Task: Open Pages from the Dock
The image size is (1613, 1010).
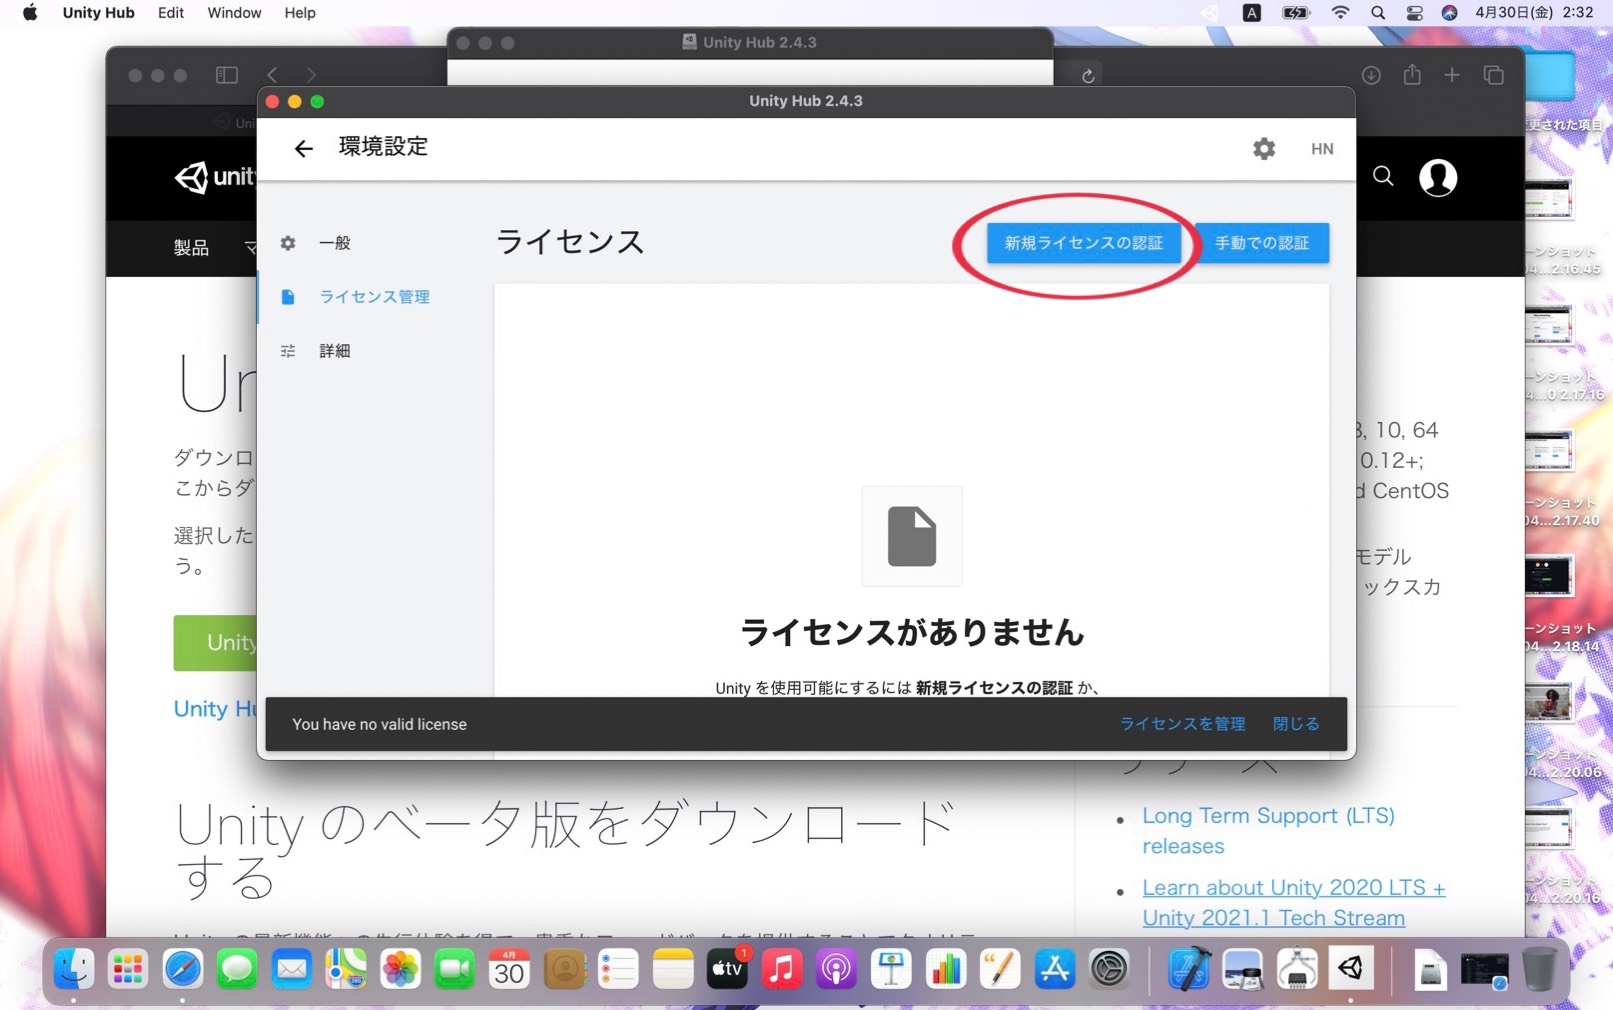Action: 1000,969
